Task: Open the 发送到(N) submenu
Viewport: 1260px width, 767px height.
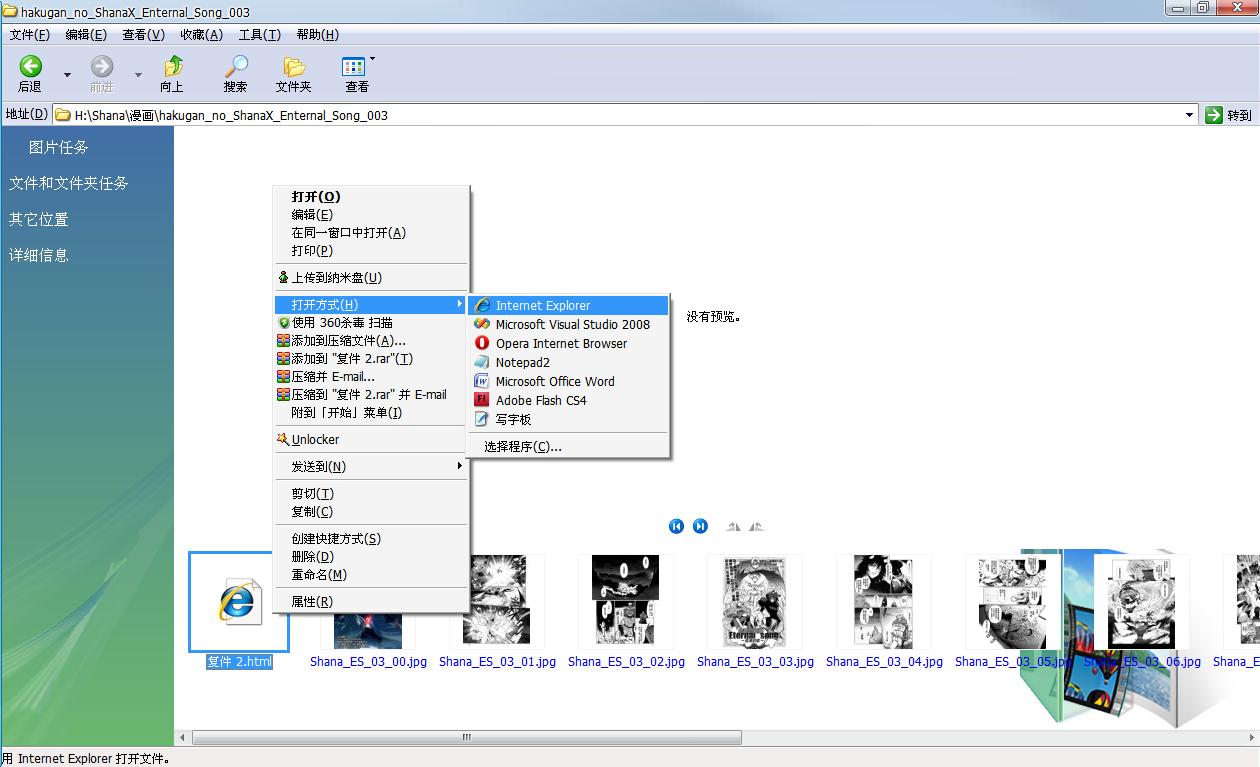Action: point(371,467)
